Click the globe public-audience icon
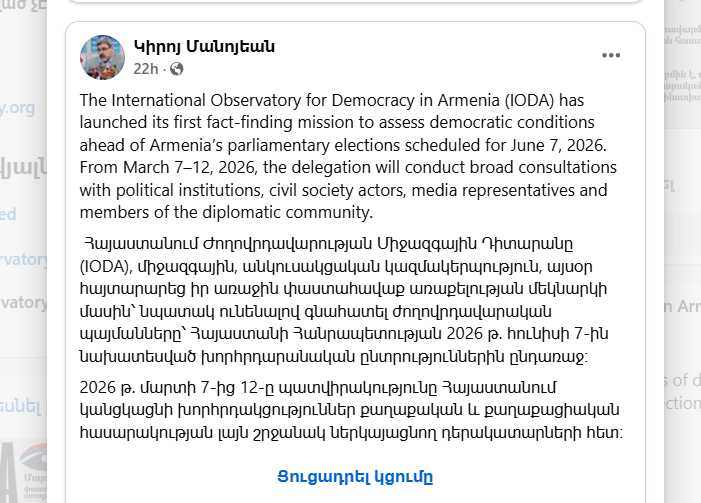 tap(177, 69)
